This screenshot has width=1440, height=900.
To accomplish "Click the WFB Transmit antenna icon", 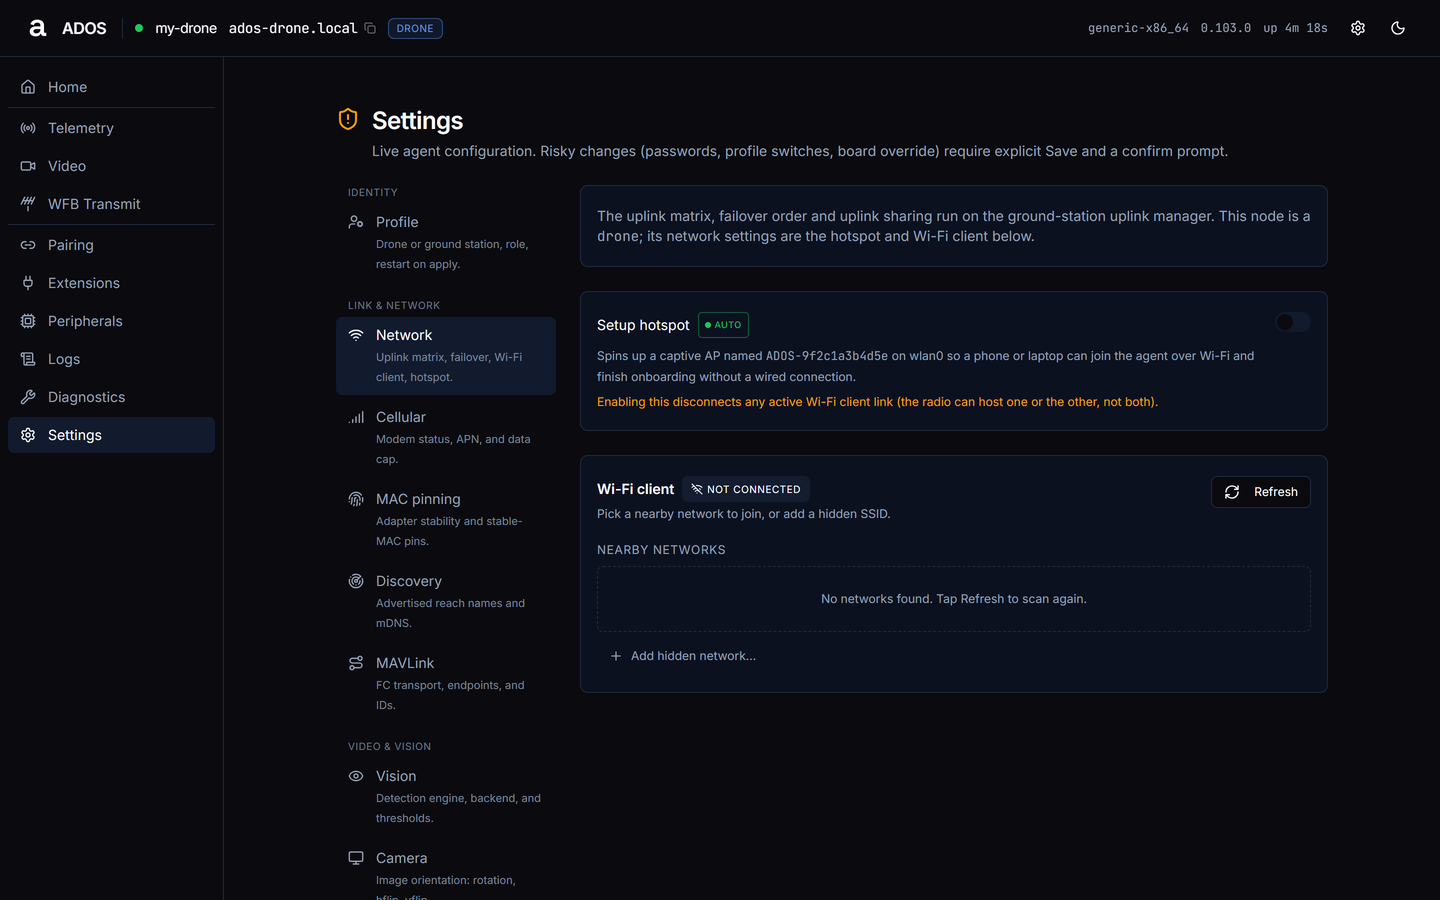I will 28,204.
